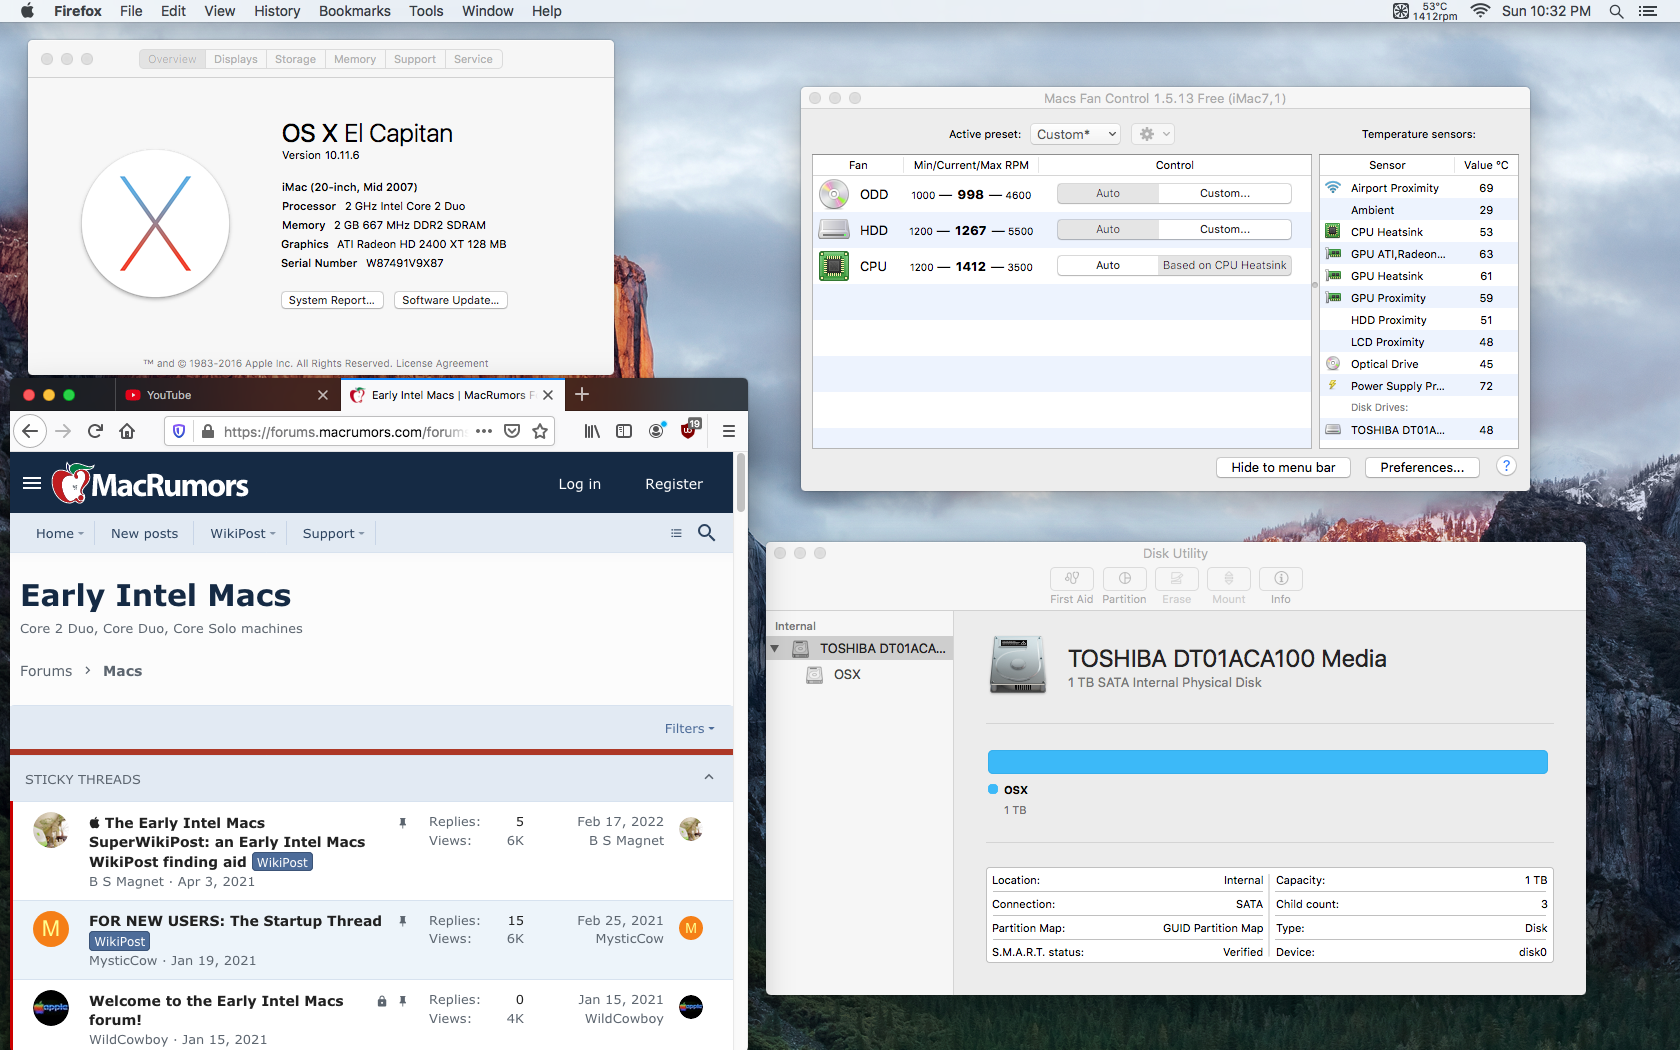Click fan control menu bar status icon

1424,11
